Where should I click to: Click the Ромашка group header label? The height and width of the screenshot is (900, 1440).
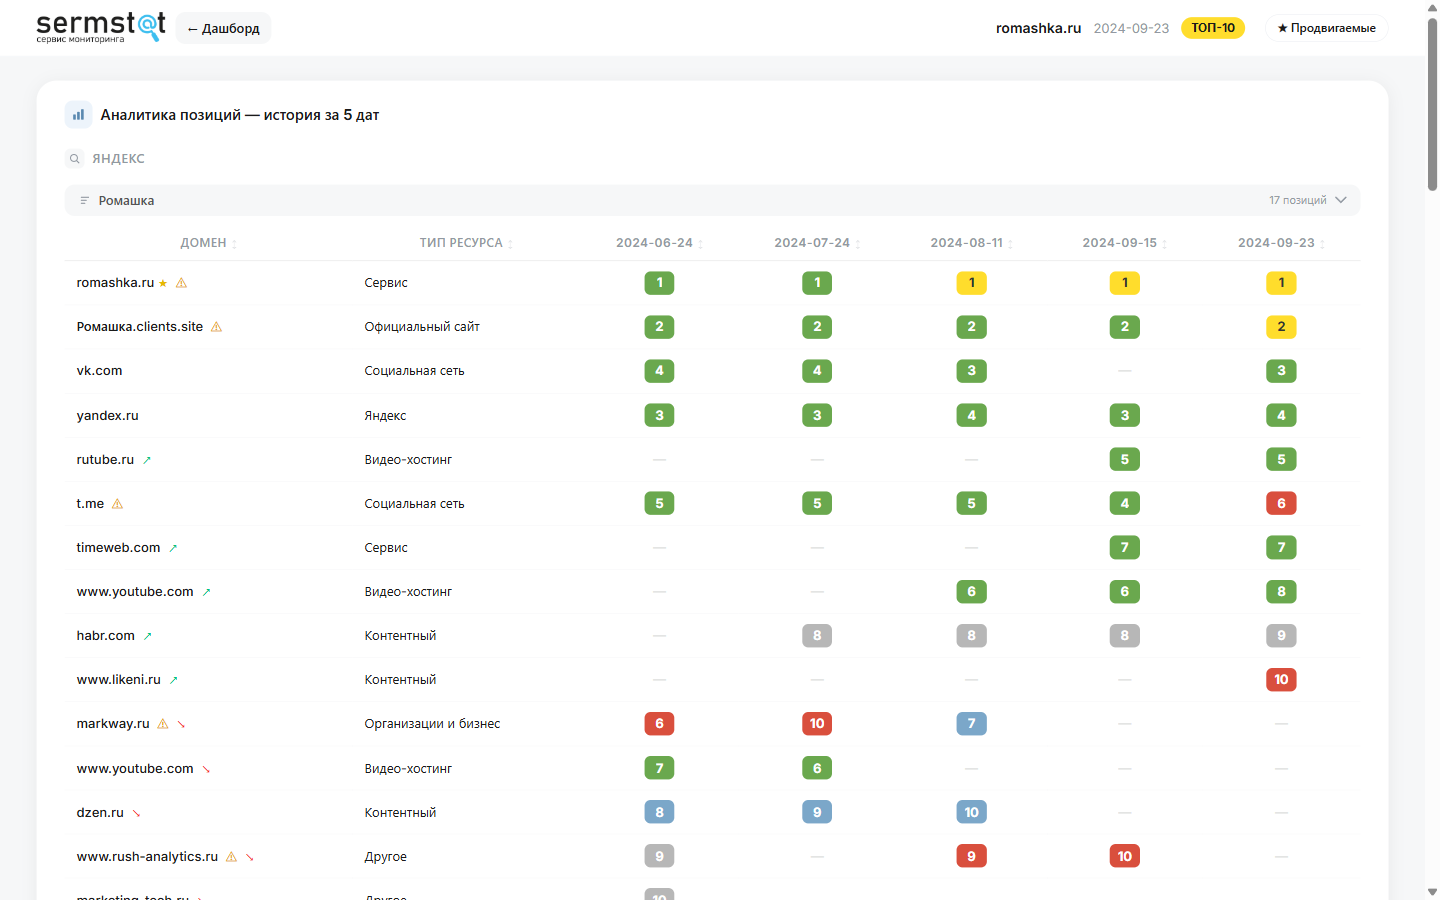[126, 201]
